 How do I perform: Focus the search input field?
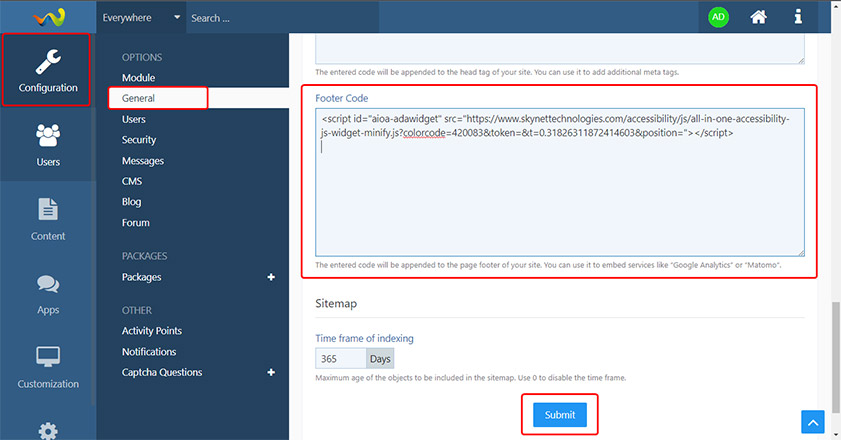point(282,18)
